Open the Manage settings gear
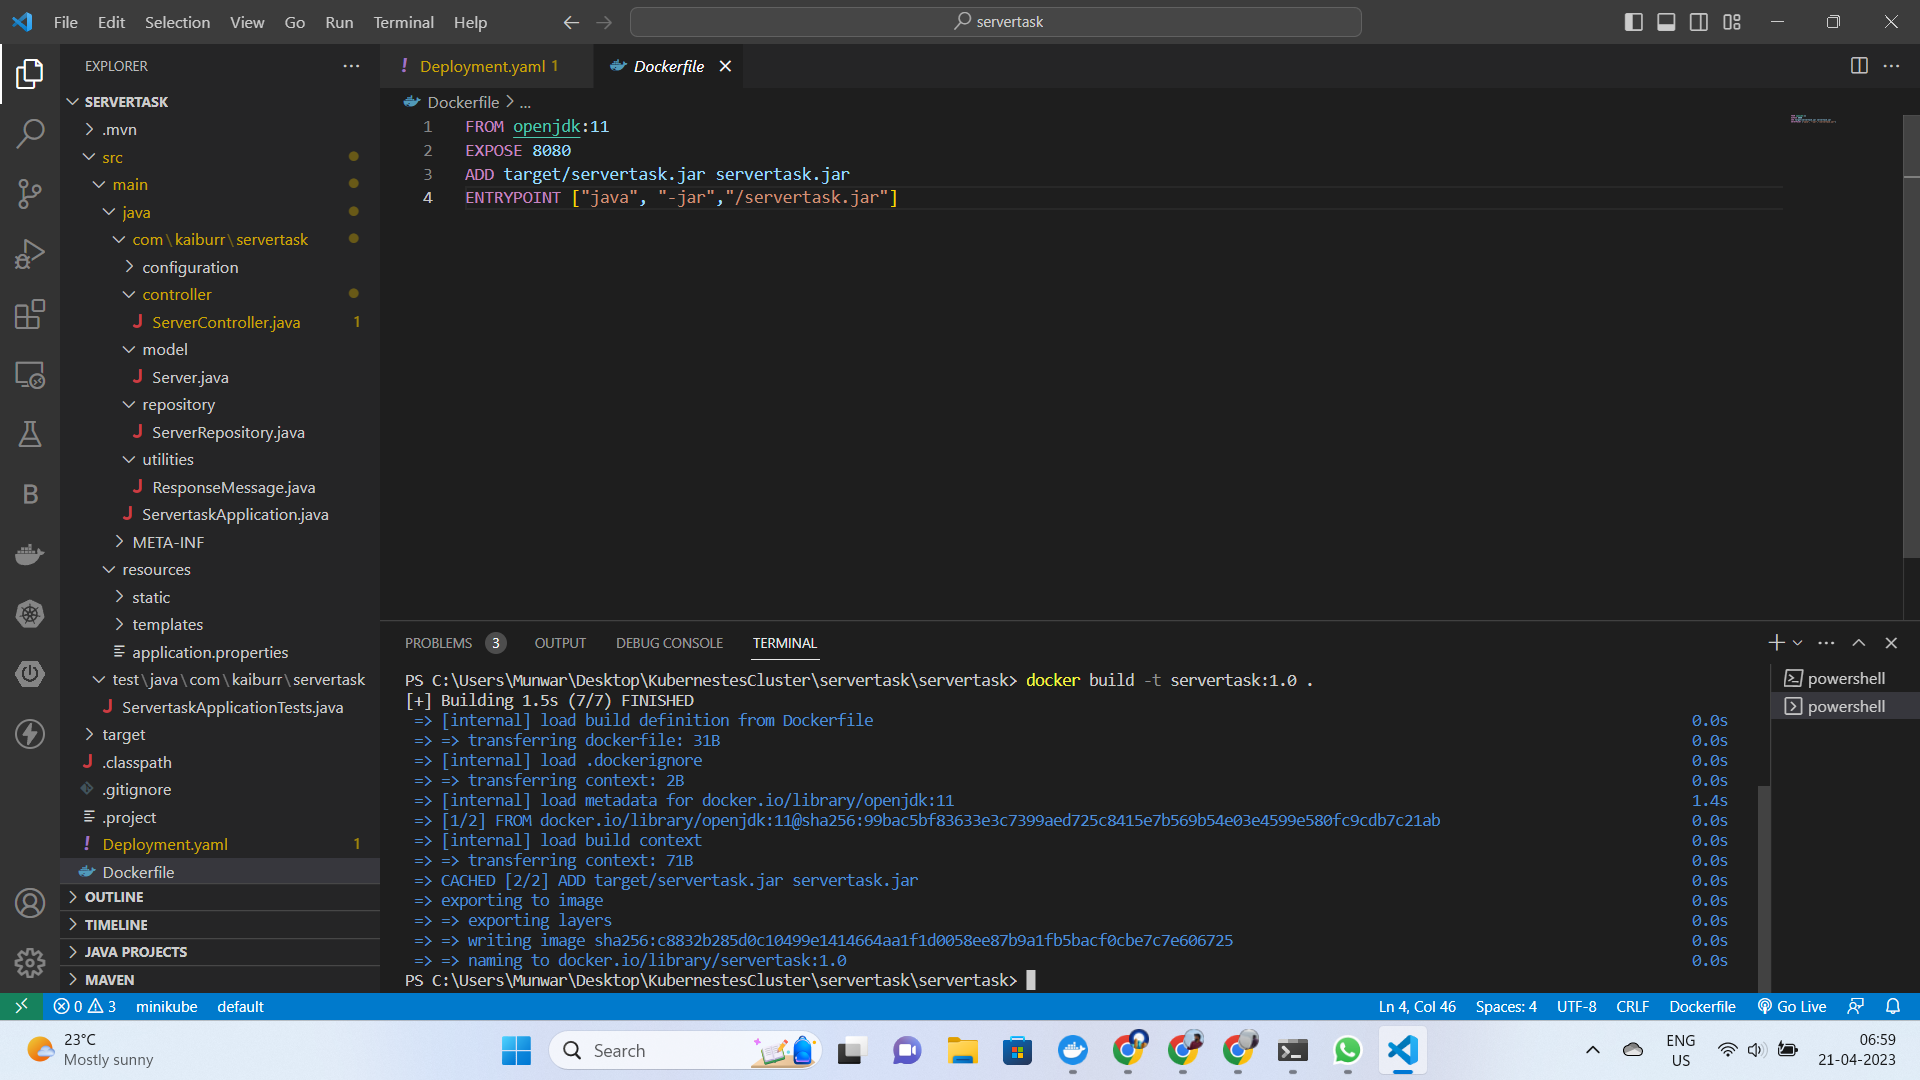The height and width of the screenshot is (1080, 1920). click(30, 962)
